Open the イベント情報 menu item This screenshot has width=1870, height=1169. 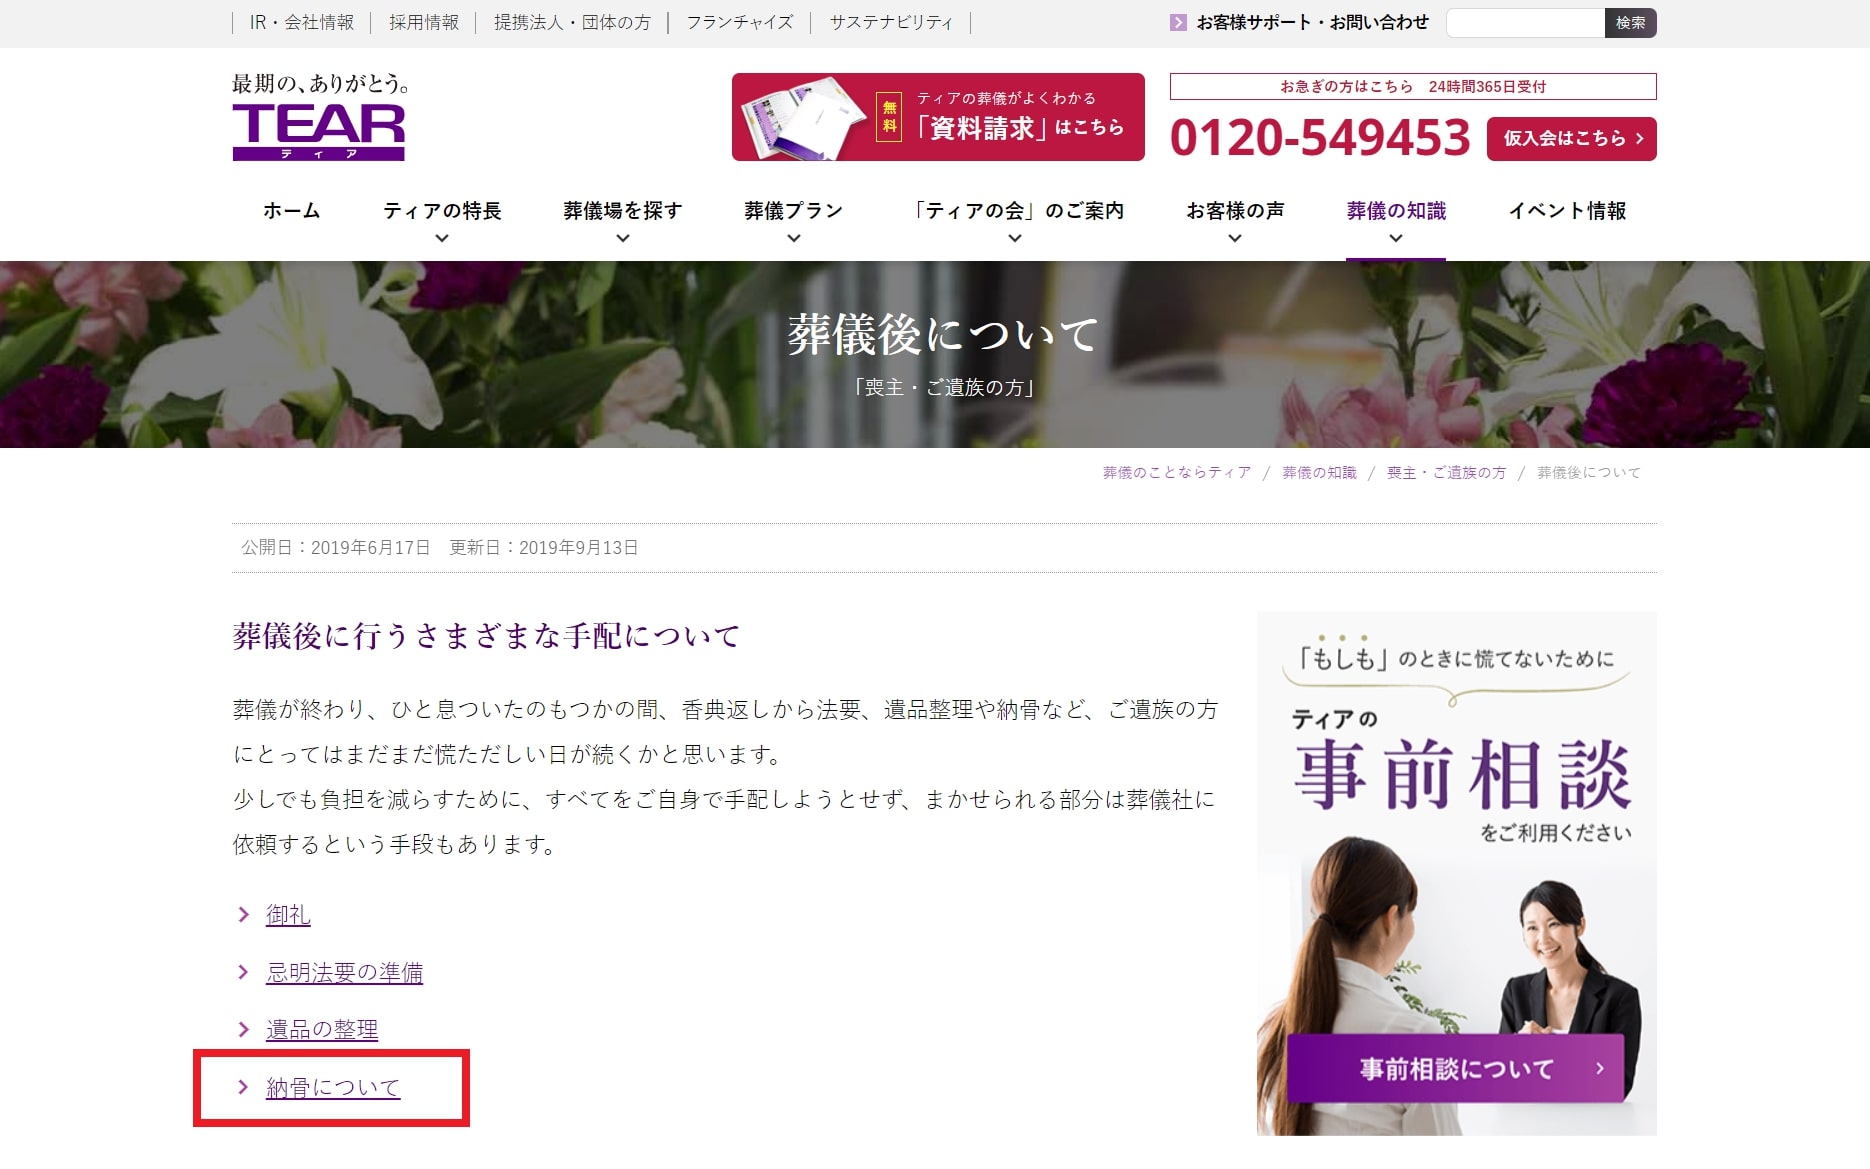(x=1567, y=211)
